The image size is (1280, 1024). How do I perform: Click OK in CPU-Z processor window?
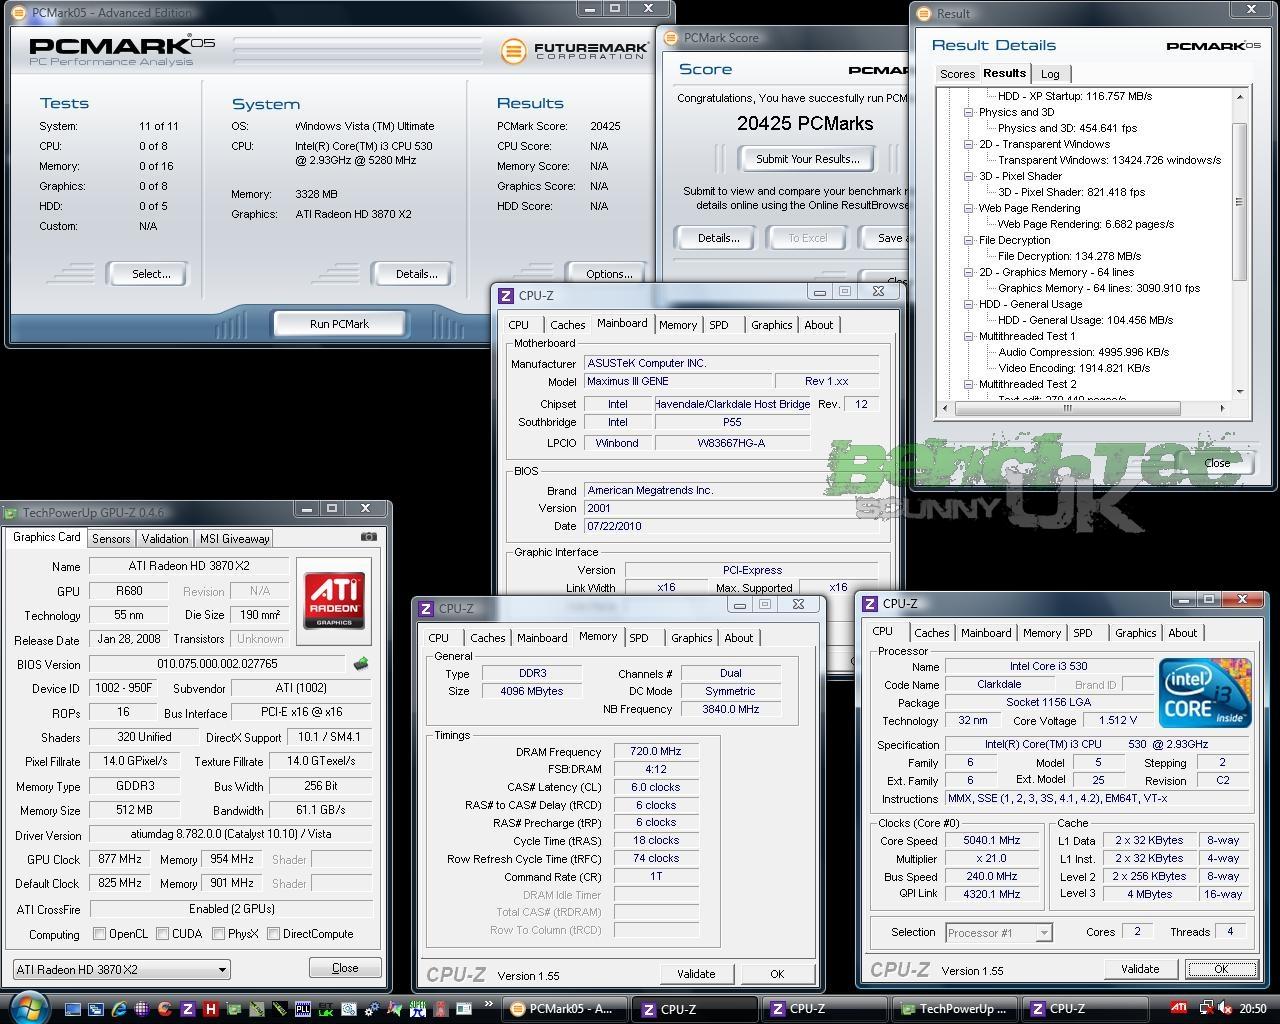pyautogui.click(x=1221, y=969)
